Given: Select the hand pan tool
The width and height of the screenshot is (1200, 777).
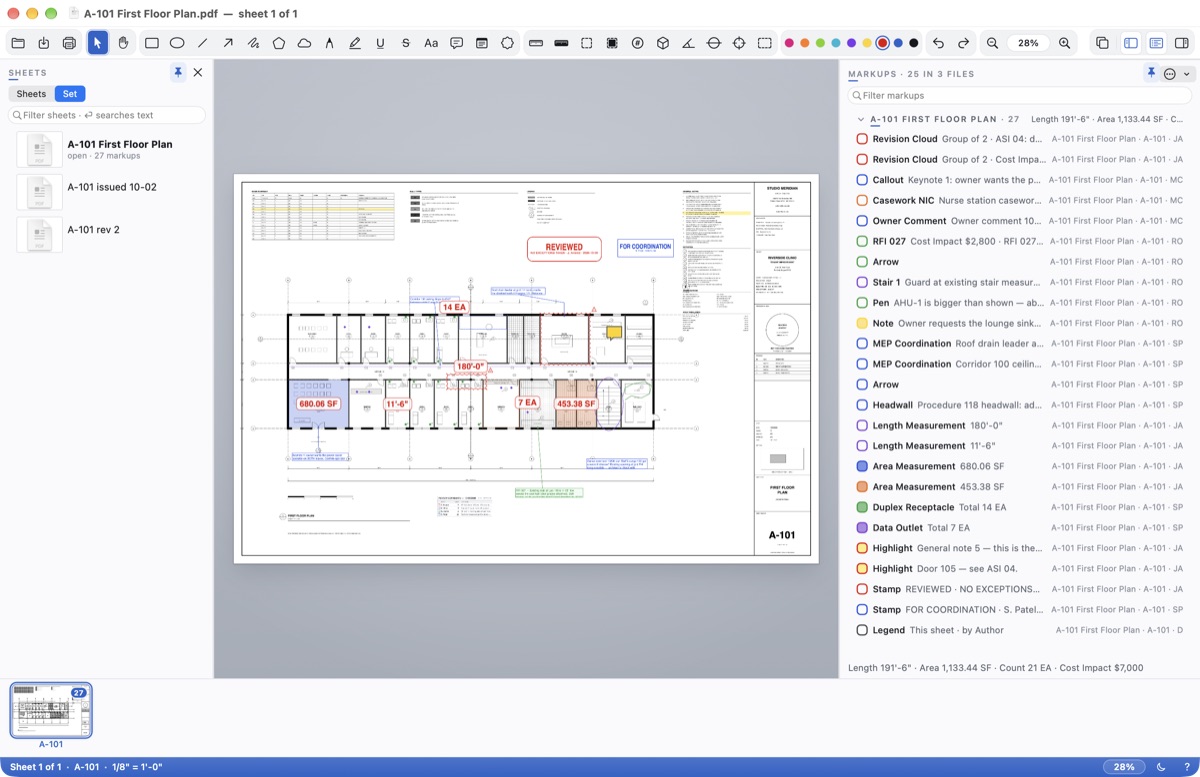Looking at the screenshot, I should [123, 43].
